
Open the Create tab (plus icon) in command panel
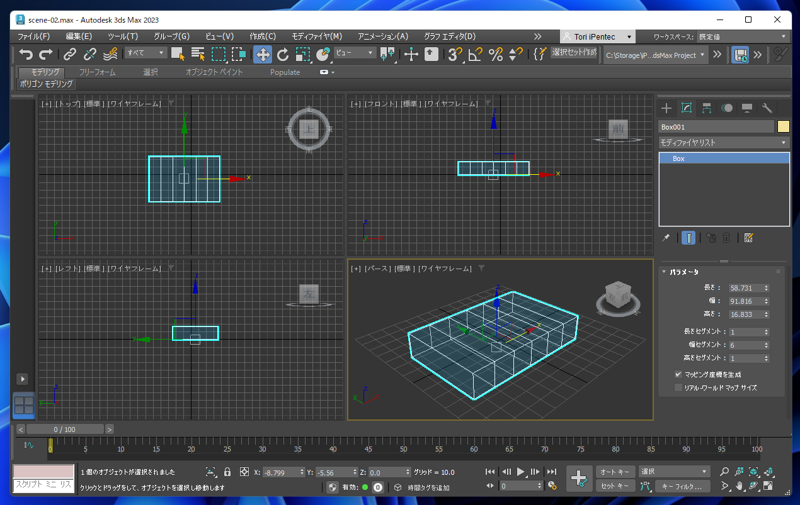pos(666,108)
